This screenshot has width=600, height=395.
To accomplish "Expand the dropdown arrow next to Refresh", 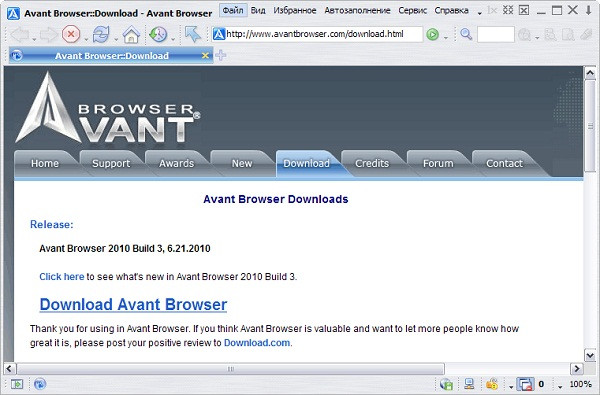I will tap(116, 39).
